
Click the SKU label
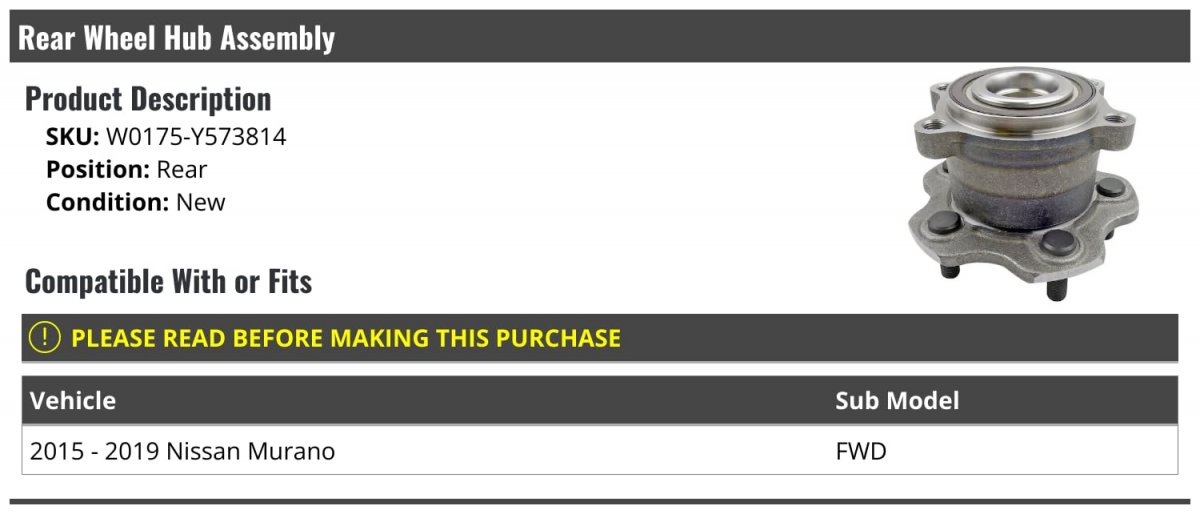point(72,137)
